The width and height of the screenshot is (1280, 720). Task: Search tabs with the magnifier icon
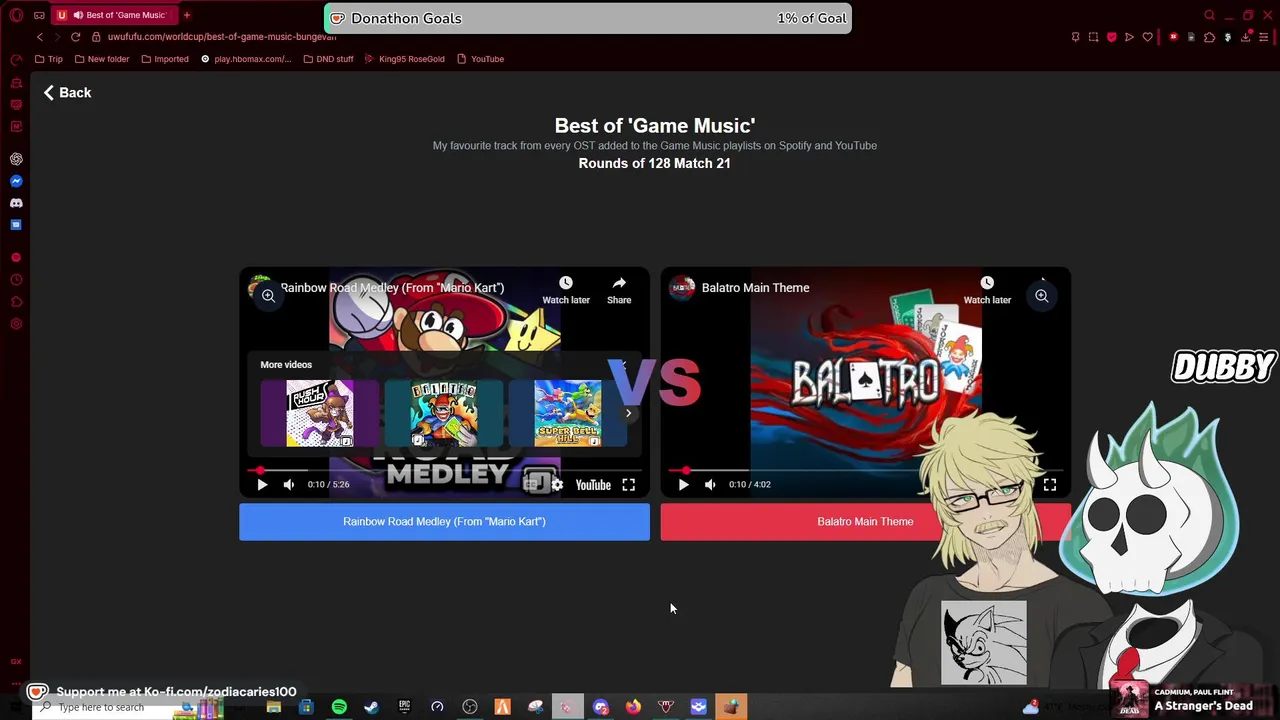[1209, 15]
